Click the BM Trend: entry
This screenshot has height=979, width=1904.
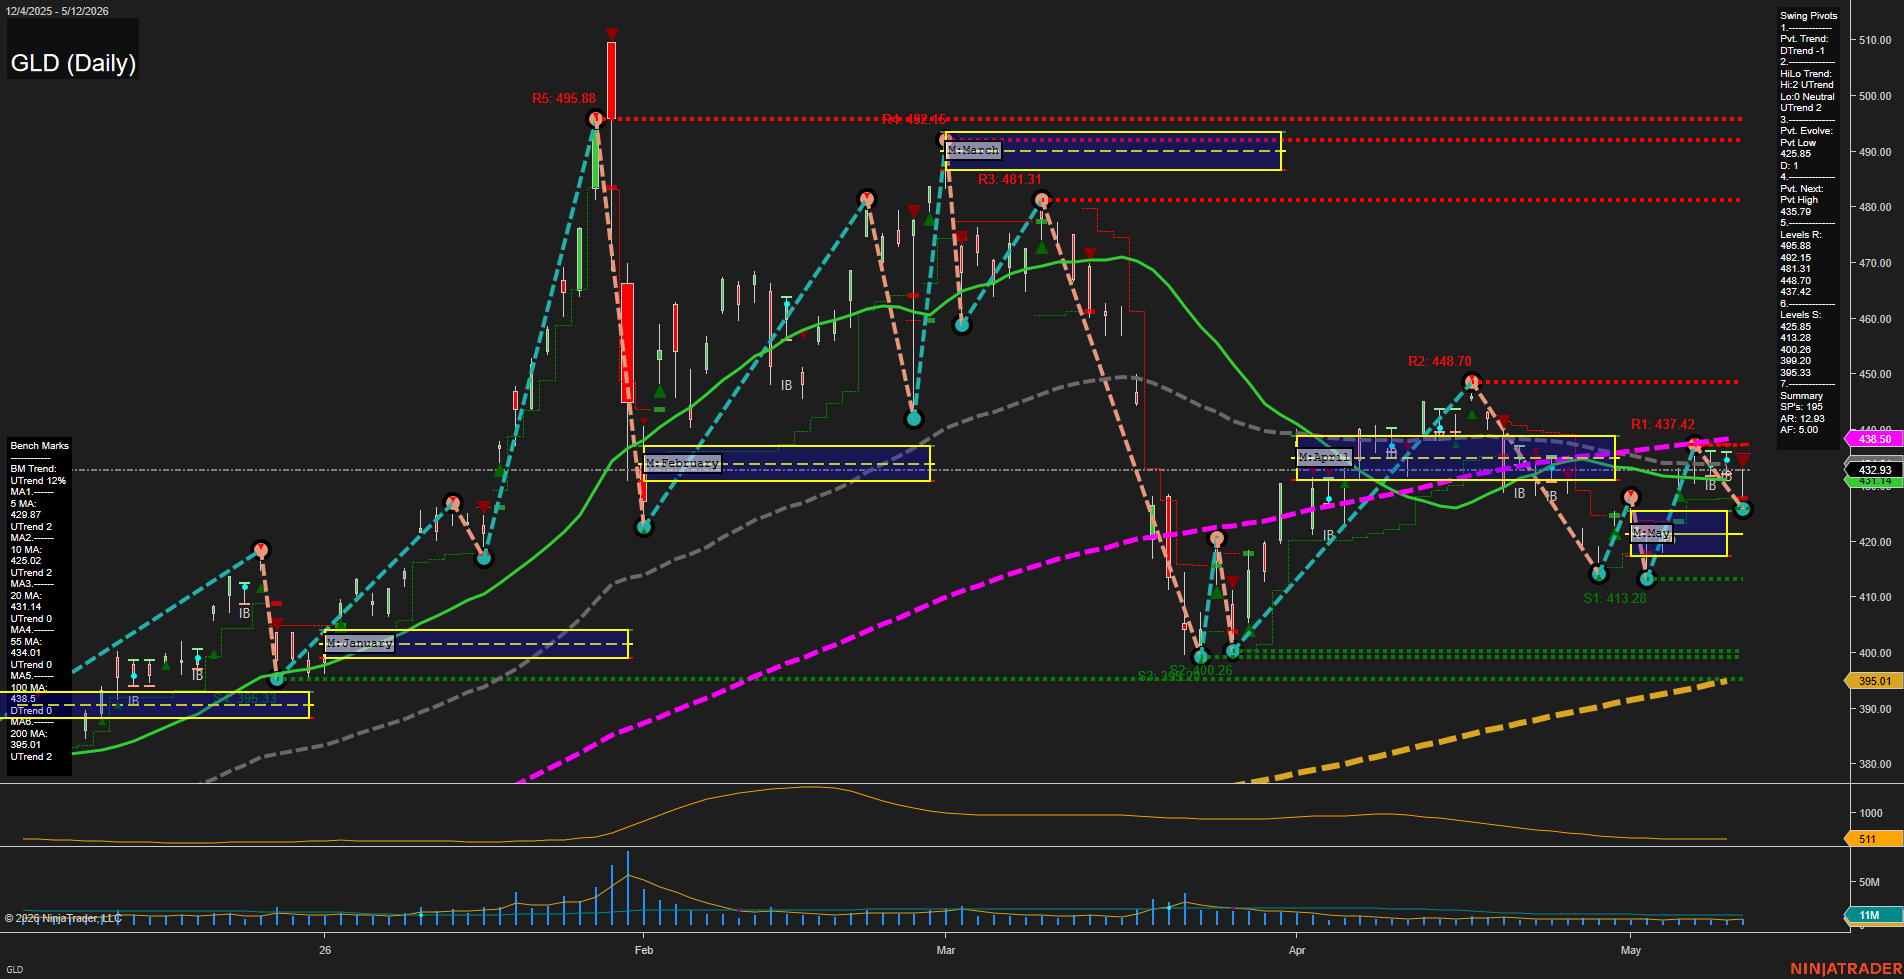33,469
